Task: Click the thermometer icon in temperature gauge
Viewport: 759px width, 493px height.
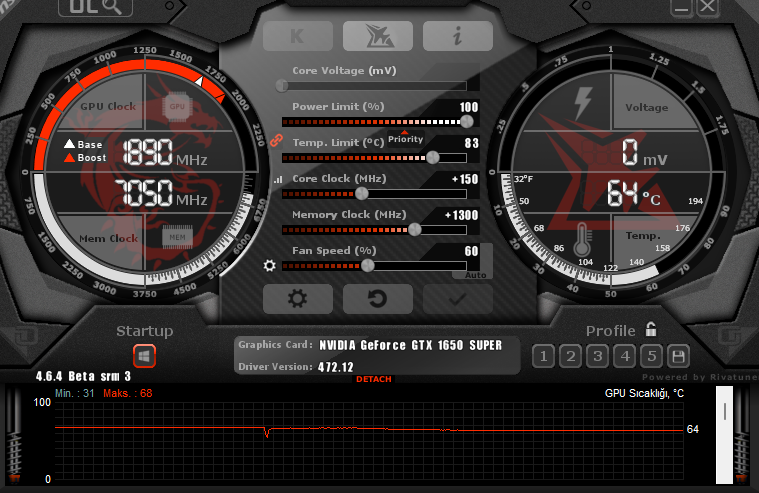Action: click(582, 240)
